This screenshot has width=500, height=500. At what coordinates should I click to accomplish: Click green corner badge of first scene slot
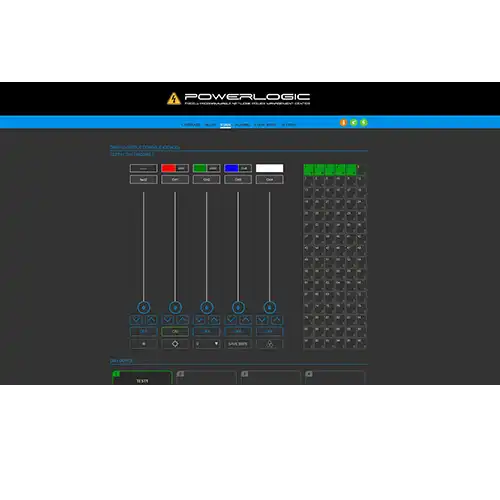116,374
